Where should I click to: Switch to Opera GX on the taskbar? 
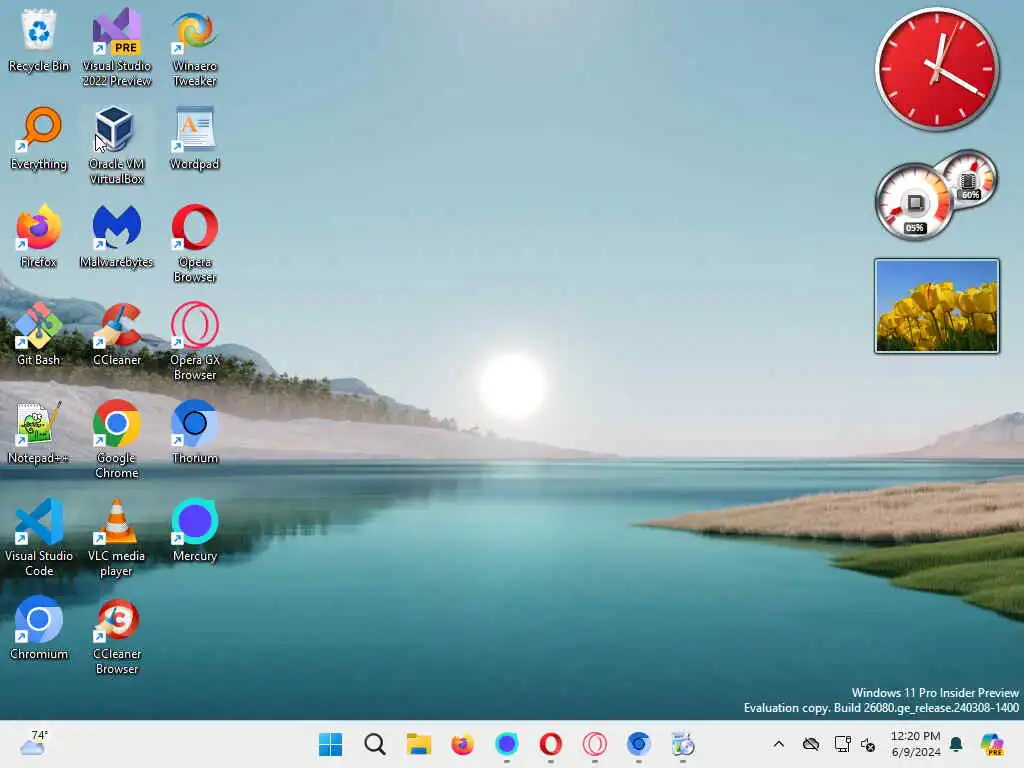click(x=595, y=744)
